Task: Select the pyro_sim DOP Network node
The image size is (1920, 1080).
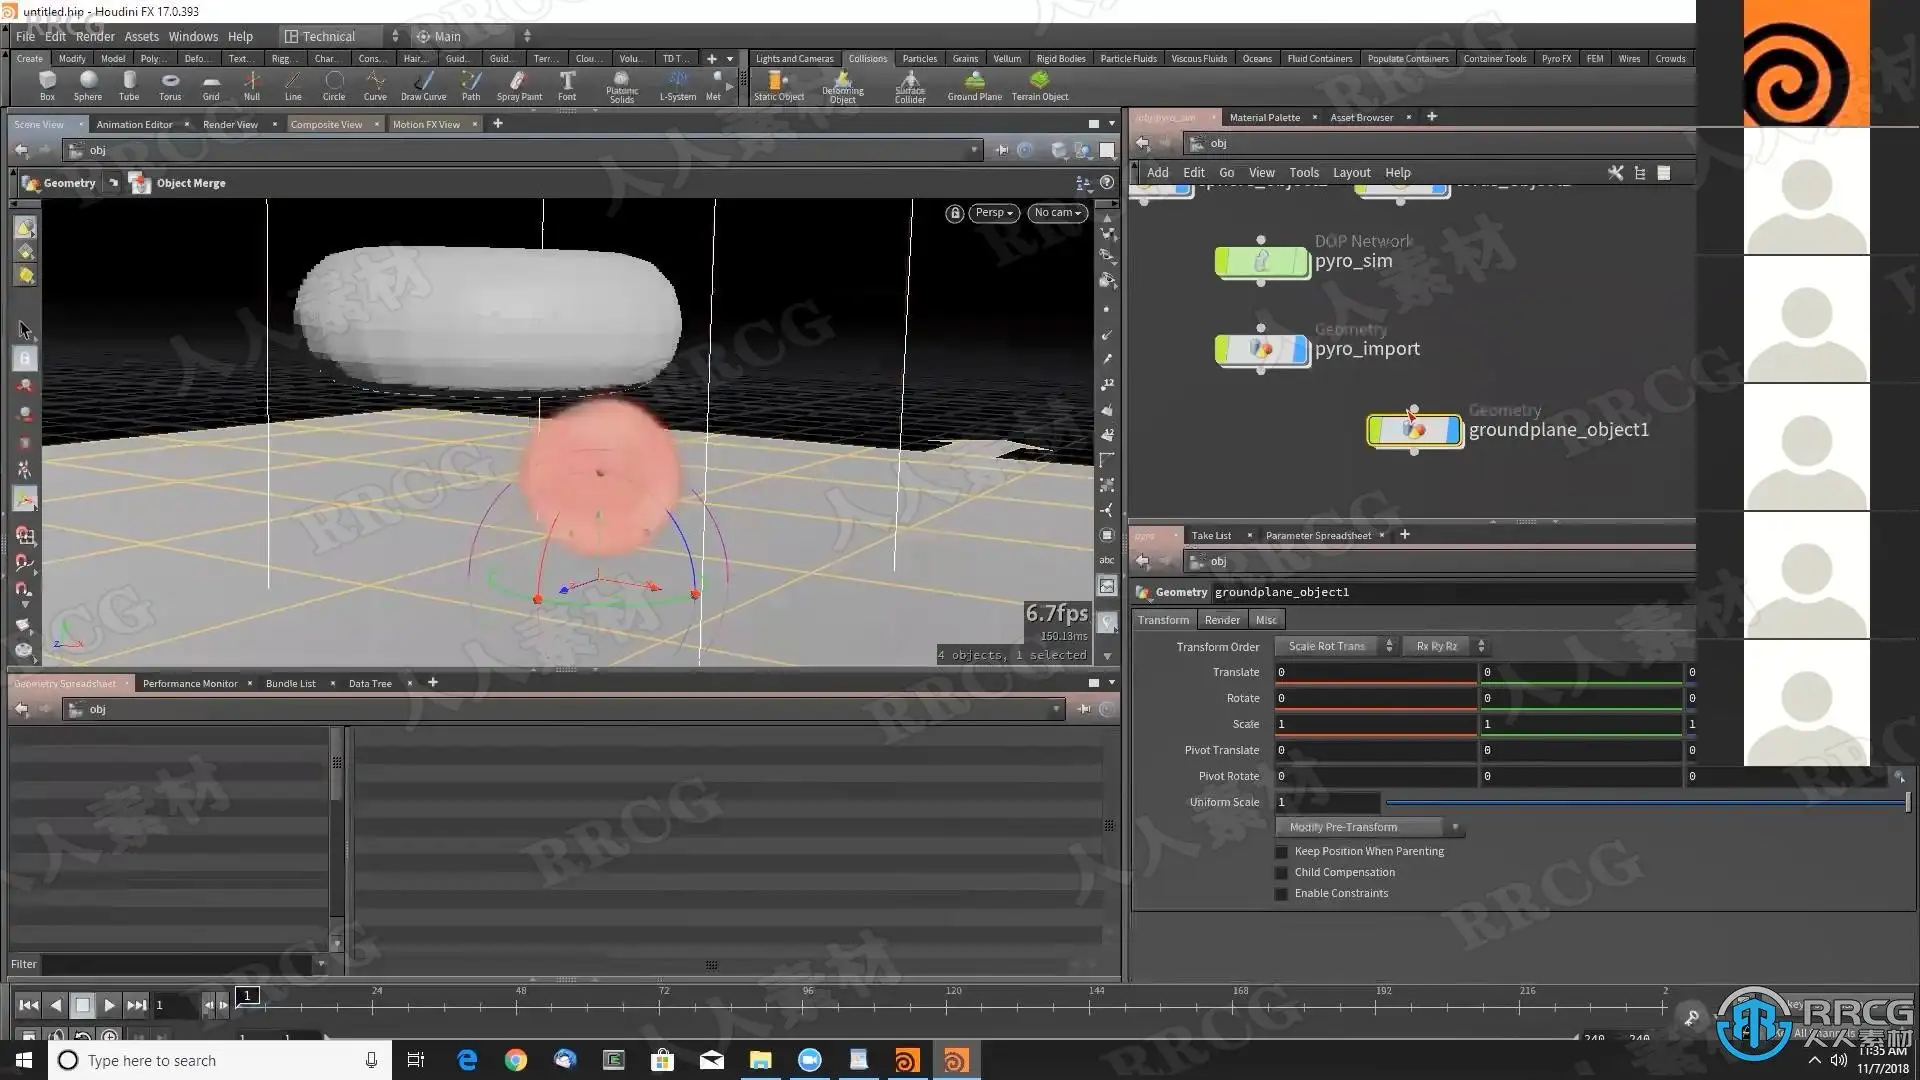Action: click(1260, 262)
